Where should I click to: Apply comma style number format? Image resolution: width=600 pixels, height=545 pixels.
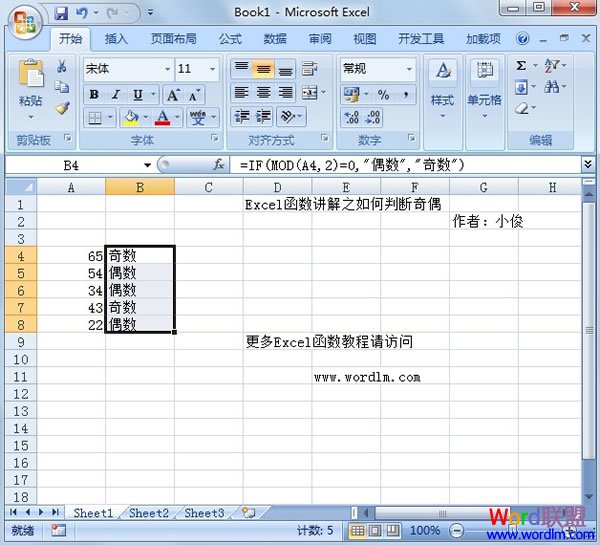pos(406,95)
